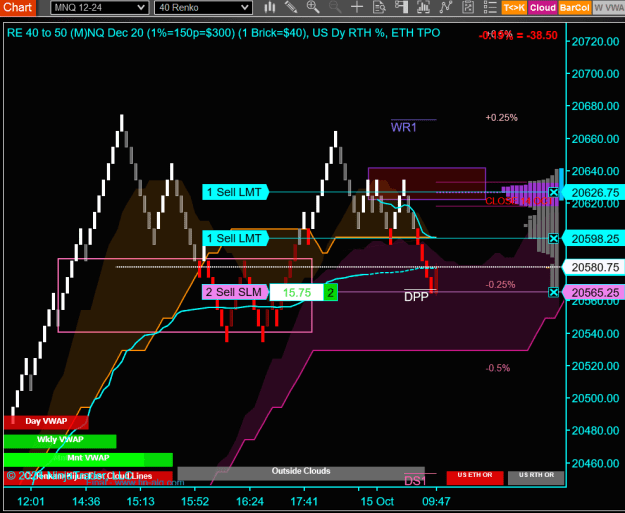Open the 40 Renko interval dropdown
This screenshot has width=625, height=513.
coord(203,8)
